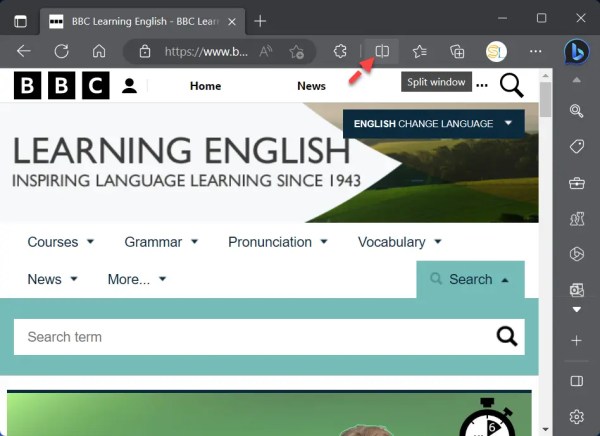The width and height of the screenshot is (600, 436).
Task: Open the sidebar Shopping tag icon
Action: [577, 146]
